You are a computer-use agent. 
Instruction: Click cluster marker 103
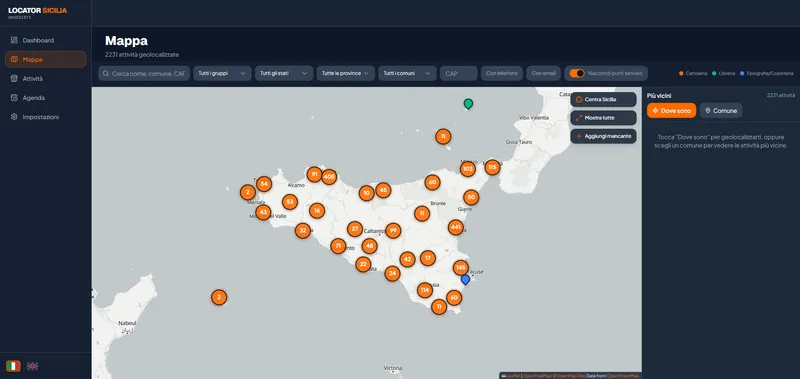(468, 169)
